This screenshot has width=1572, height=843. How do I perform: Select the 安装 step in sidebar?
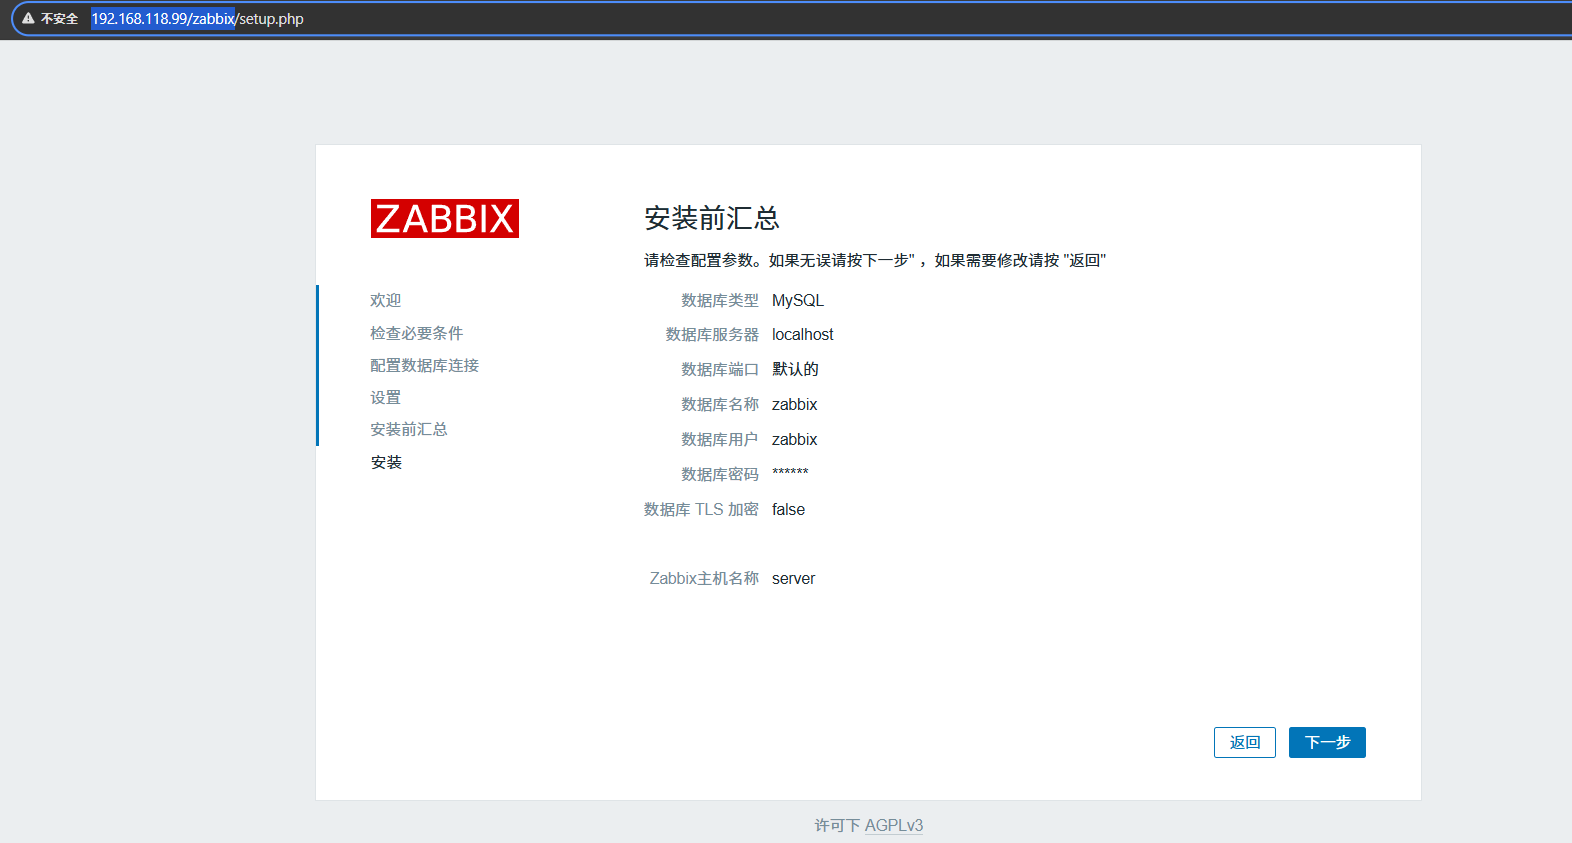(386, 462)
